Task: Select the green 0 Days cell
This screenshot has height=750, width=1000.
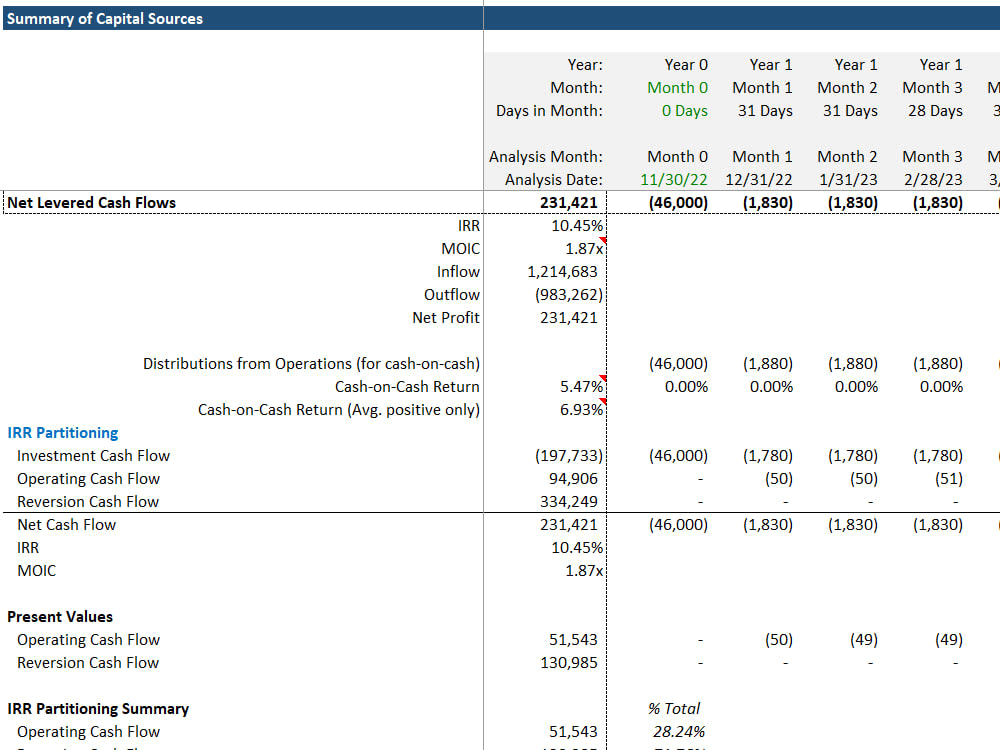Action: pos(684,110)
